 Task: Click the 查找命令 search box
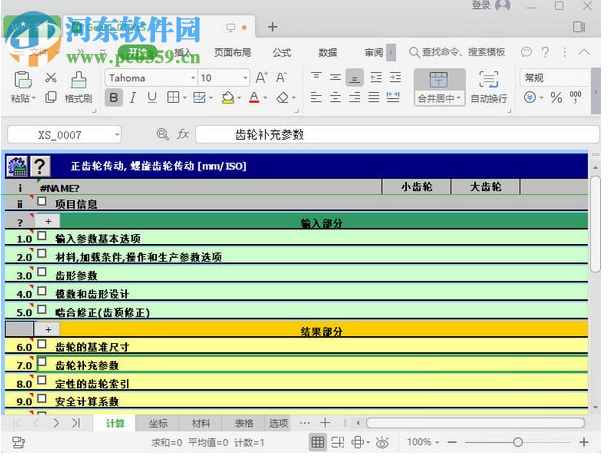point(457,52)
